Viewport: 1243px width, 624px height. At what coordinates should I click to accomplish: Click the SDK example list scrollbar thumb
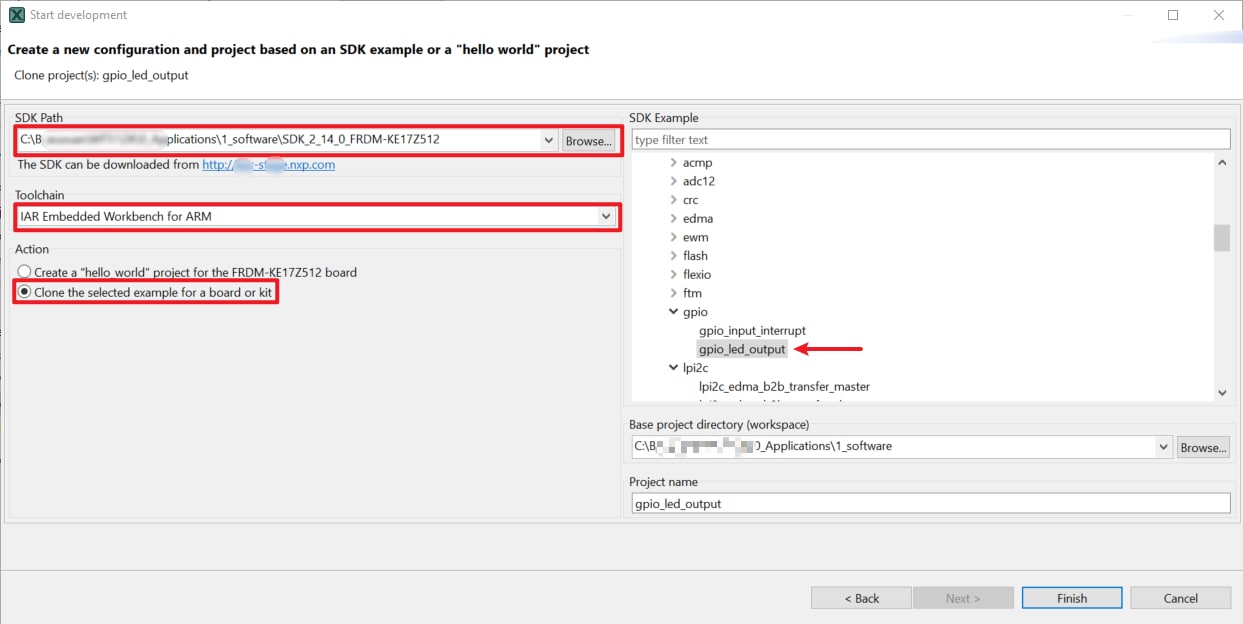pyautogui.click(x=1221, y=238)
